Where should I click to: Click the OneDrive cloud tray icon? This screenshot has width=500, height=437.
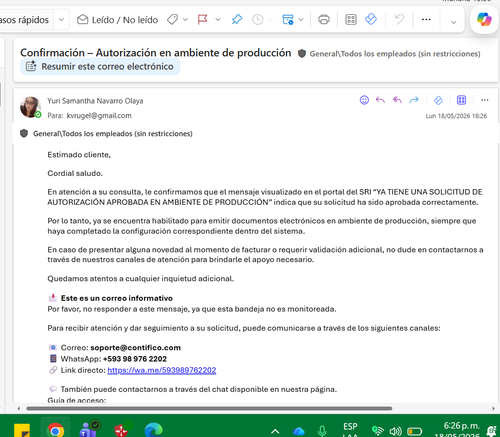tap(299, 432)
